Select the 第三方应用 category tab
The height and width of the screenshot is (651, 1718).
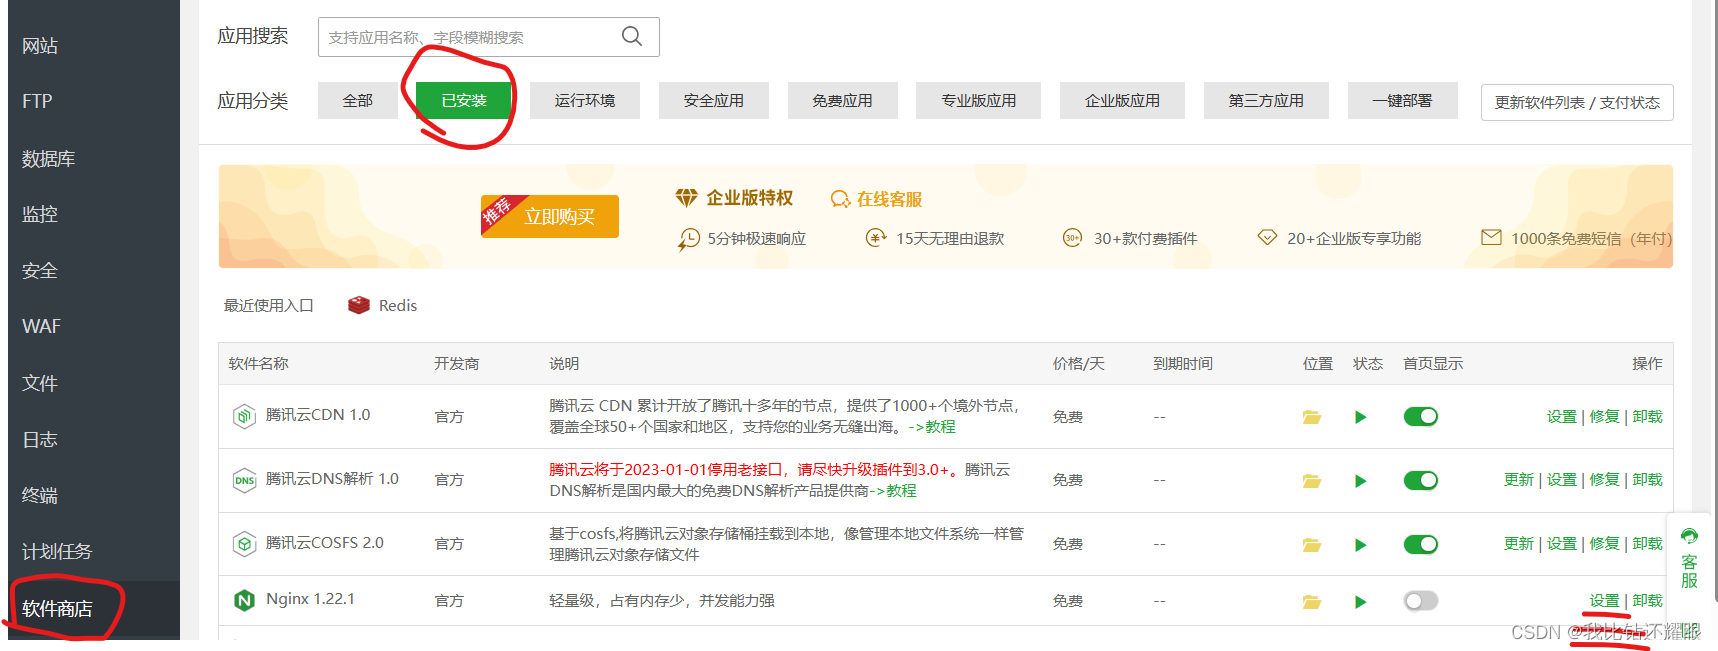tap(1266, 100)
